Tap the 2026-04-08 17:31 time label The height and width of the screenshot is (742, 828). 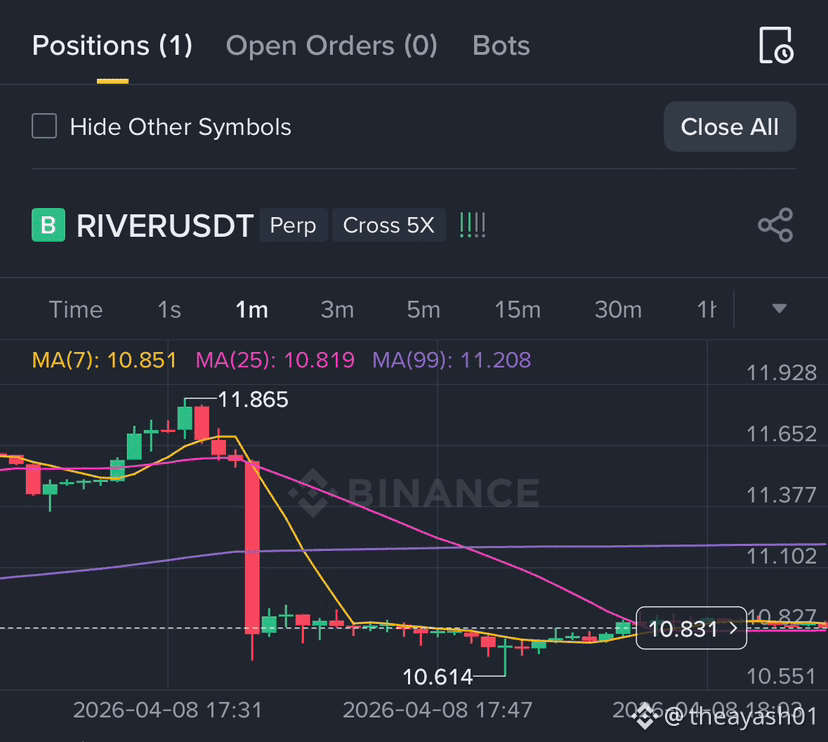[167, 710]
